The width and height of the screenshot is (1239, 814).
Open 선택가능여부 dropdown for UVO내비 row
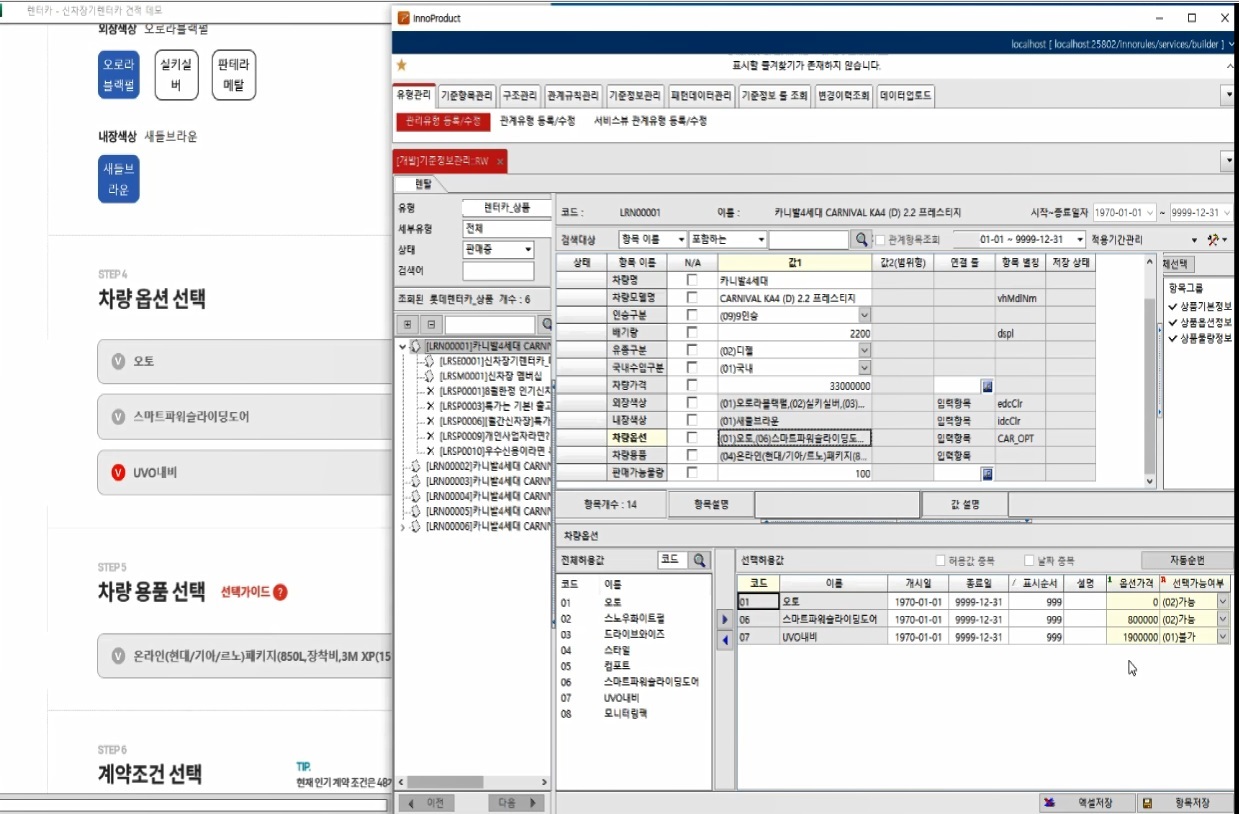tap(1224, 637)
